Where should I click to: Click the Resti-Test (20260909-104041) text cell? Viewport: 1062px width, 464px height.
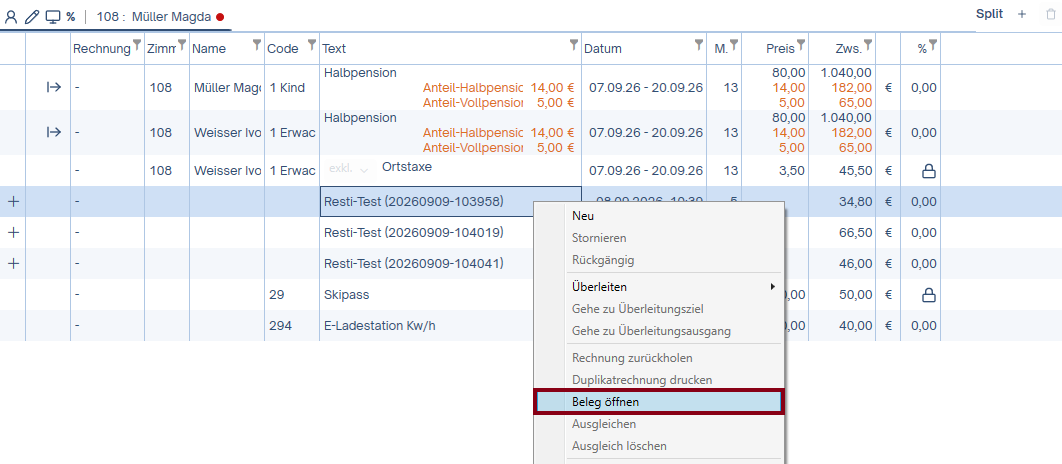(x=414, y=263)
